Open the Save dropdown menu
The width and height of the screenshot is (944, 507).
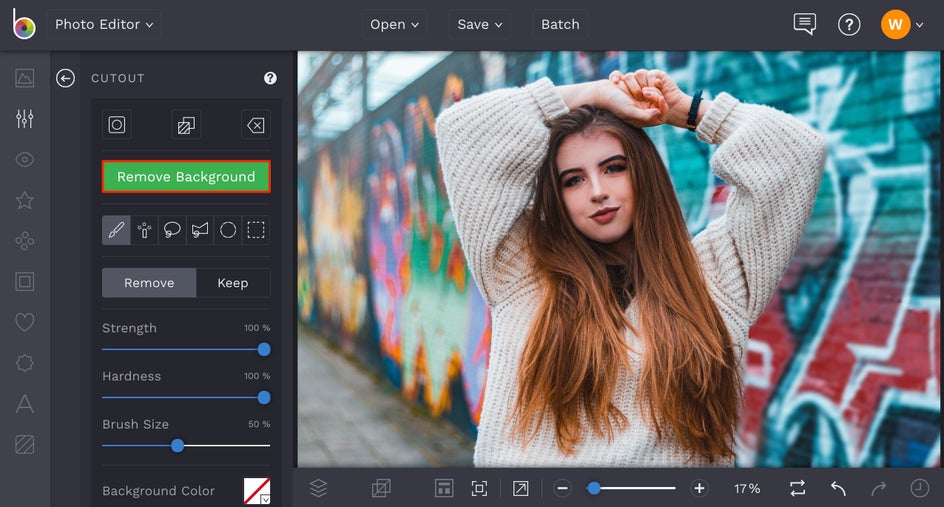coord(479,24)
